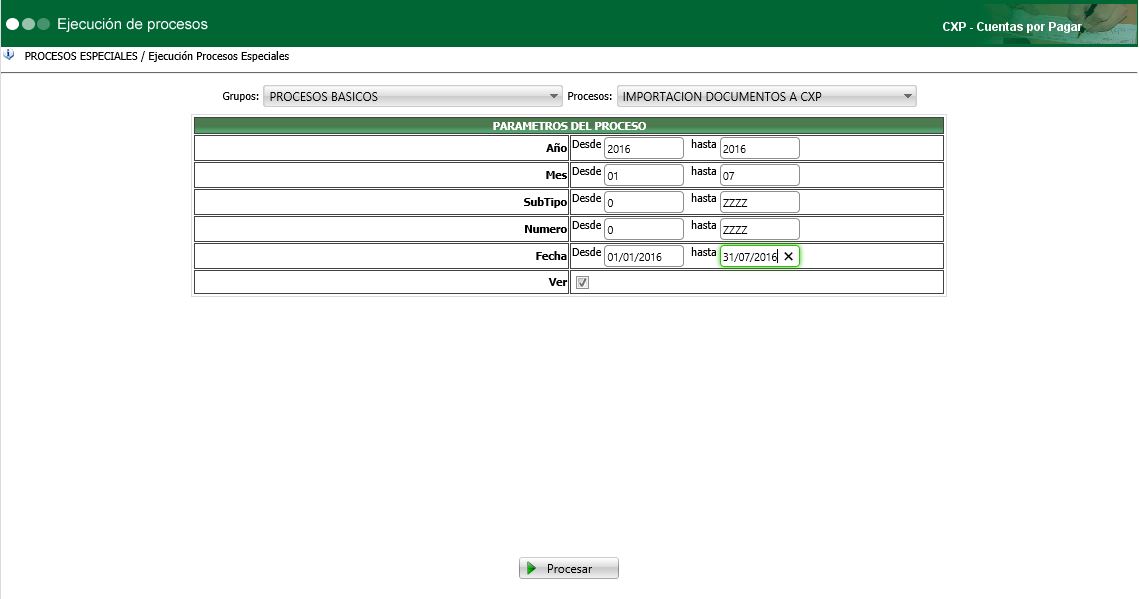Click the PROCESOS ESPECIALES breadcrumb text
The width and height of the screenshot is (1139, 599).
[81, 56]
